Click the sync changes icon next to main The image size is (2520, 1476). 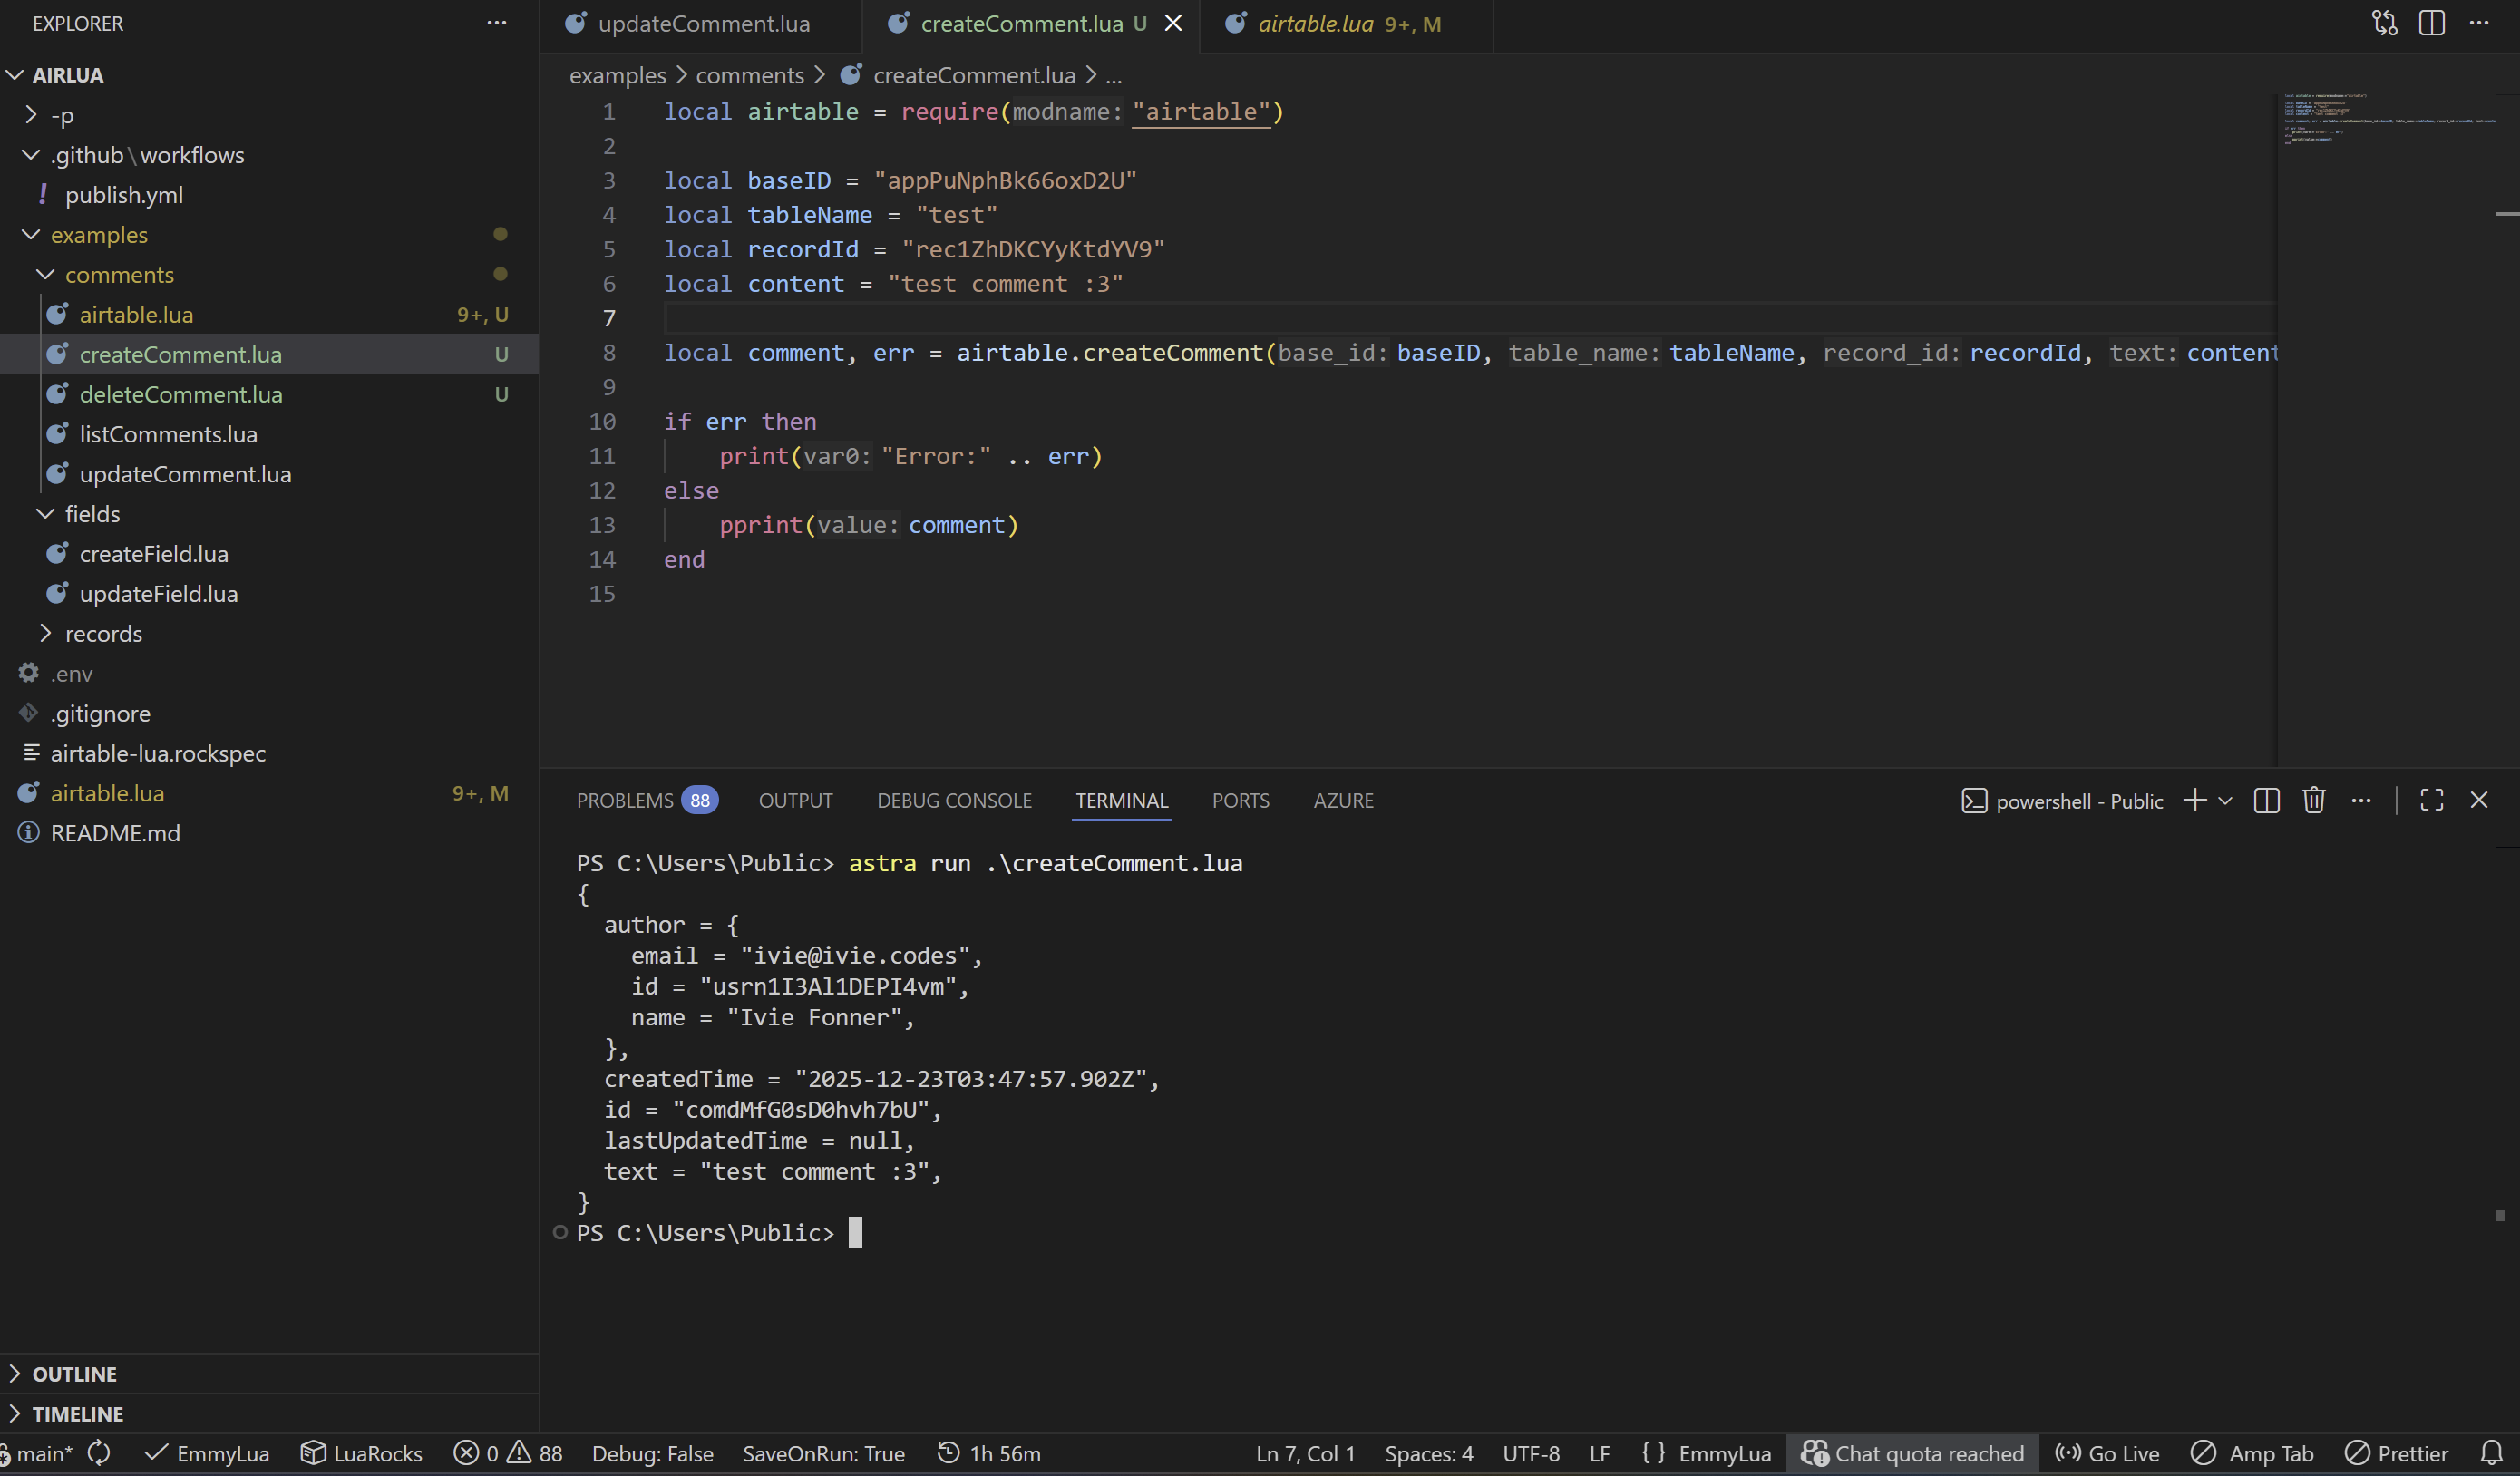tap(99, 1452)
